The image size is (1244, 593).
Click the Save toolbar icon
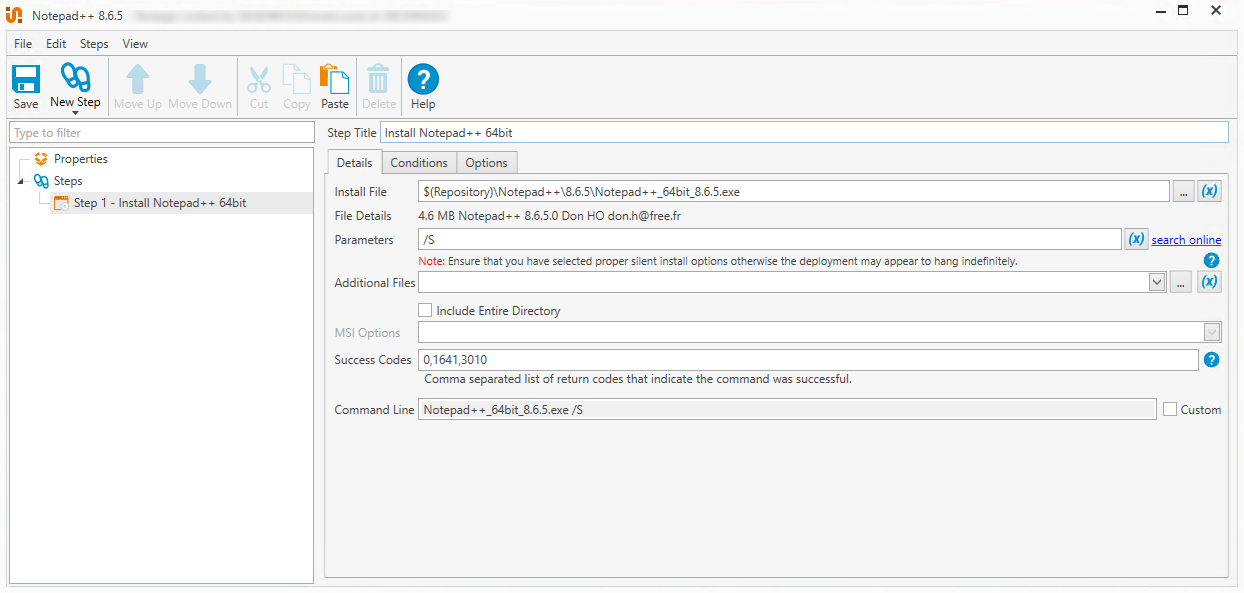pyautogui.click(x=26, y=80)
